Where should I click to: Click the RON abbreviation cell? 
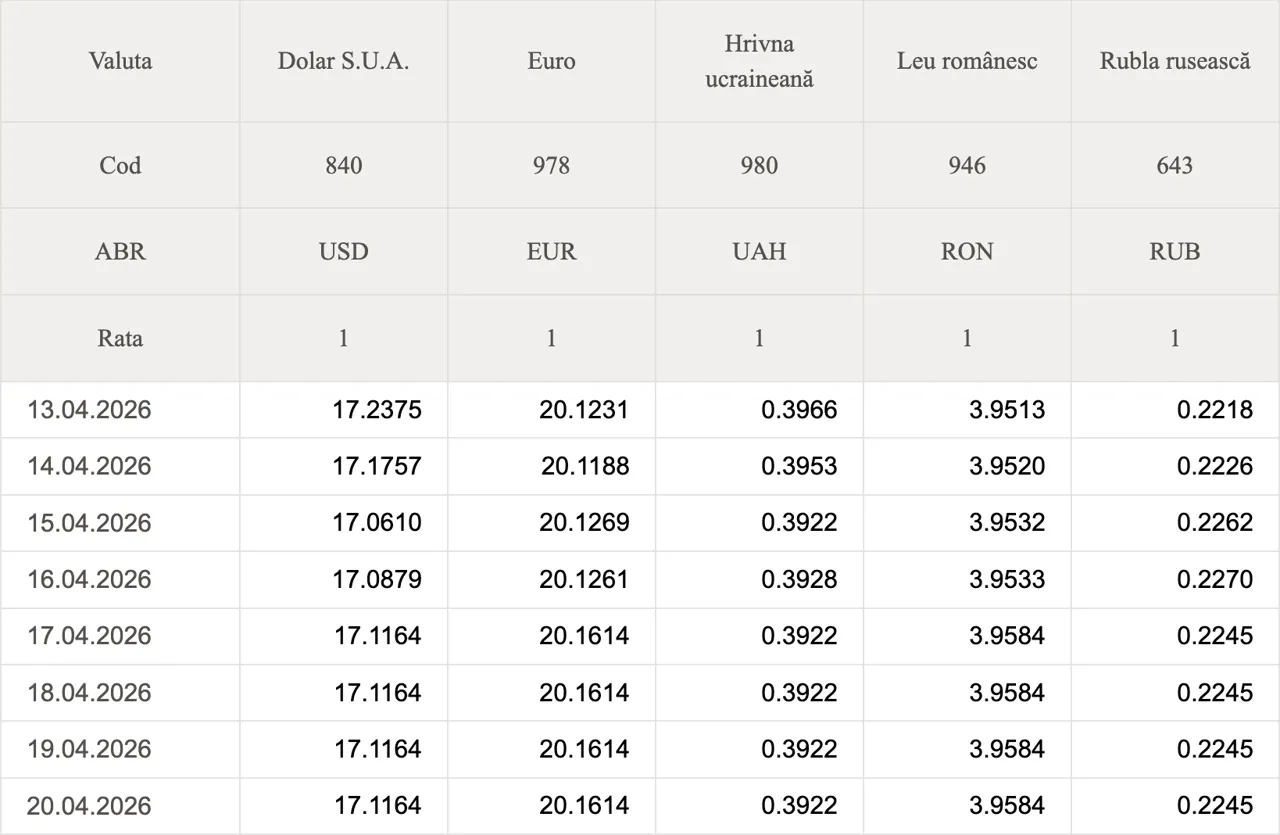tap(967, 251)
